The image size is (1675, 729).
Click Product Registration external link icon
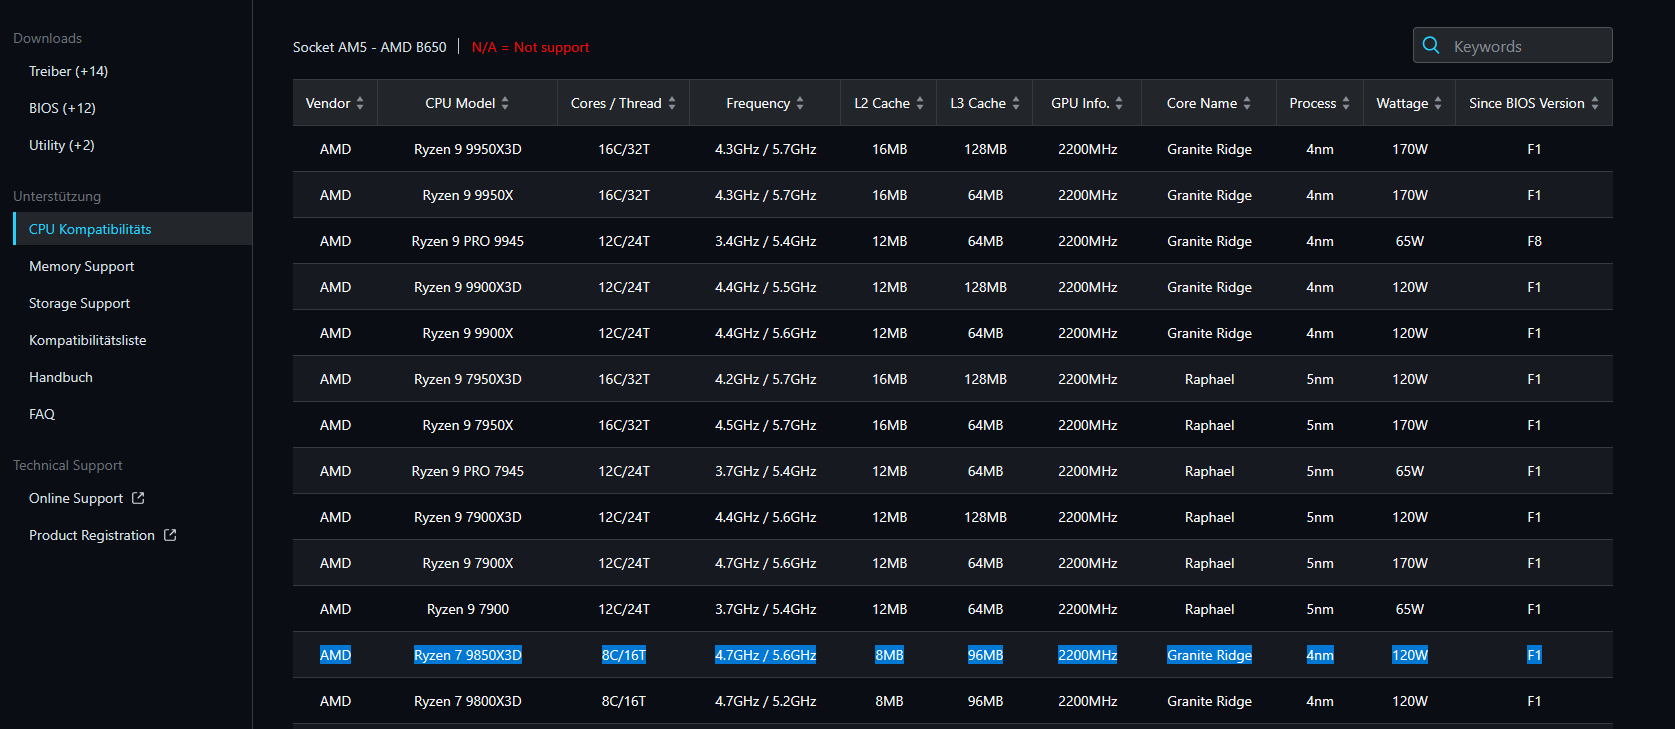(x=170, y=535)
